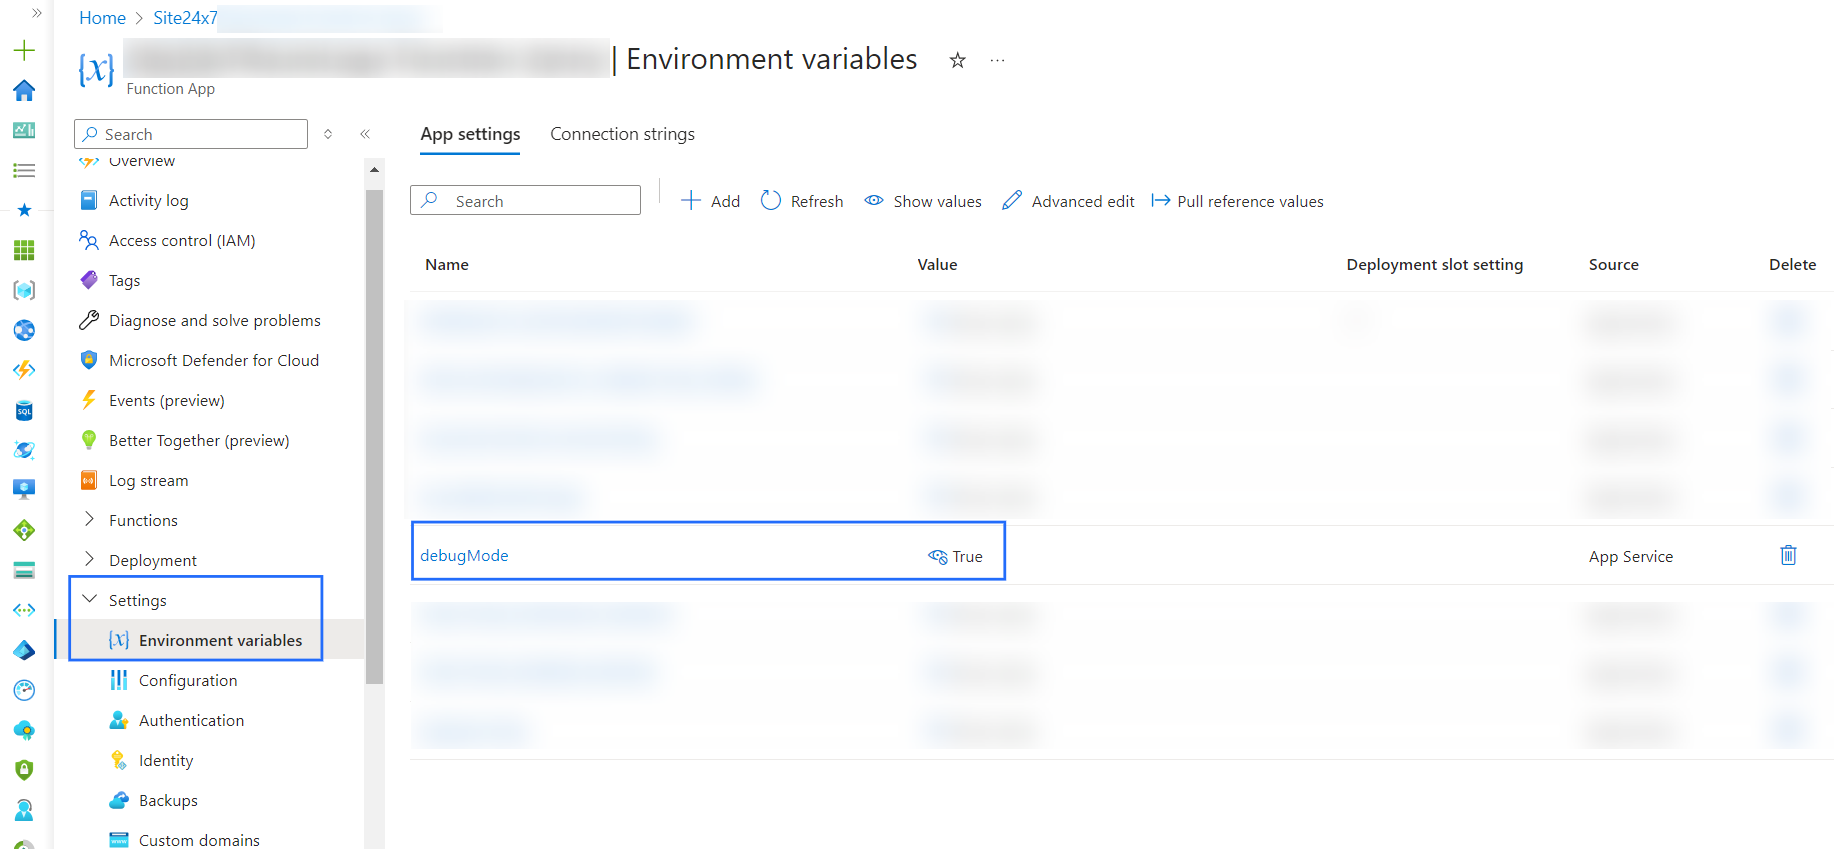Add a new app setting
Image resolution: width=1834 pixels, height=849 pixels.
(x=711, y=201)
